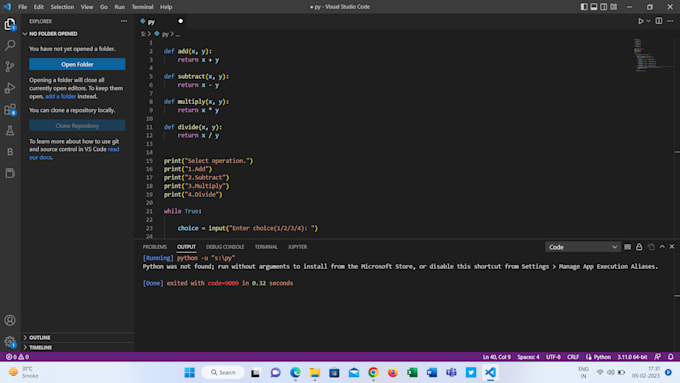This screenshot has width=680, height=383.
Task: Open the Terminal menu
Action: click(142, 7)
